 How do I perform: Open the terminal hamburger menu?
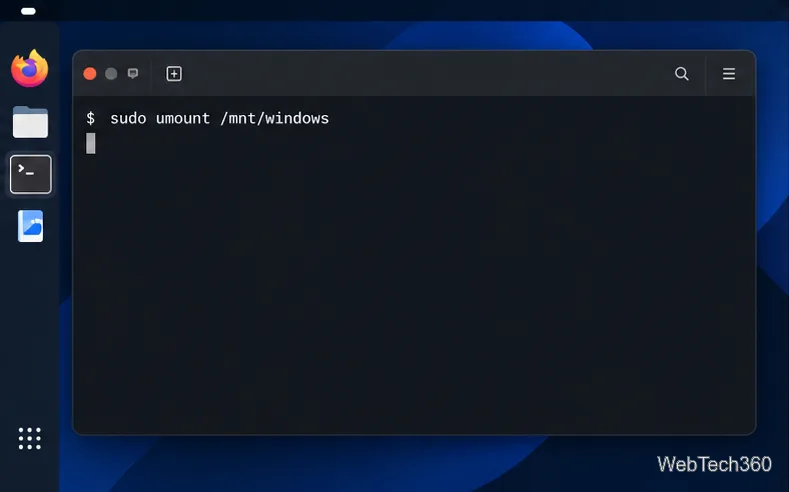click(729, 74)
